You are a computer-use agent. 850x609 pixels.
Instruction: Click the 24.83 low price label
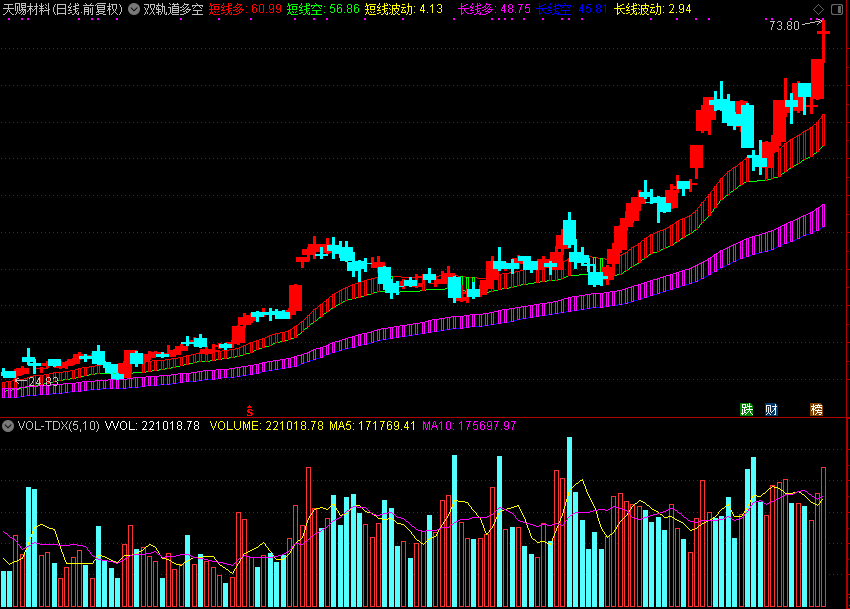(x=43, y=381)
